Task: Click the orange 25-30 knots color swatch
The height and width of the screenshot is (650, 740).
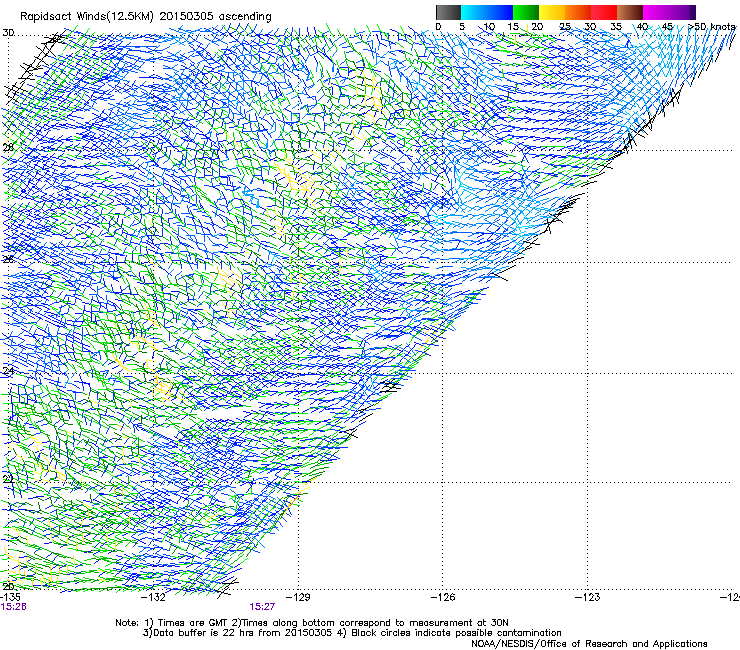Action: point(578,12)
